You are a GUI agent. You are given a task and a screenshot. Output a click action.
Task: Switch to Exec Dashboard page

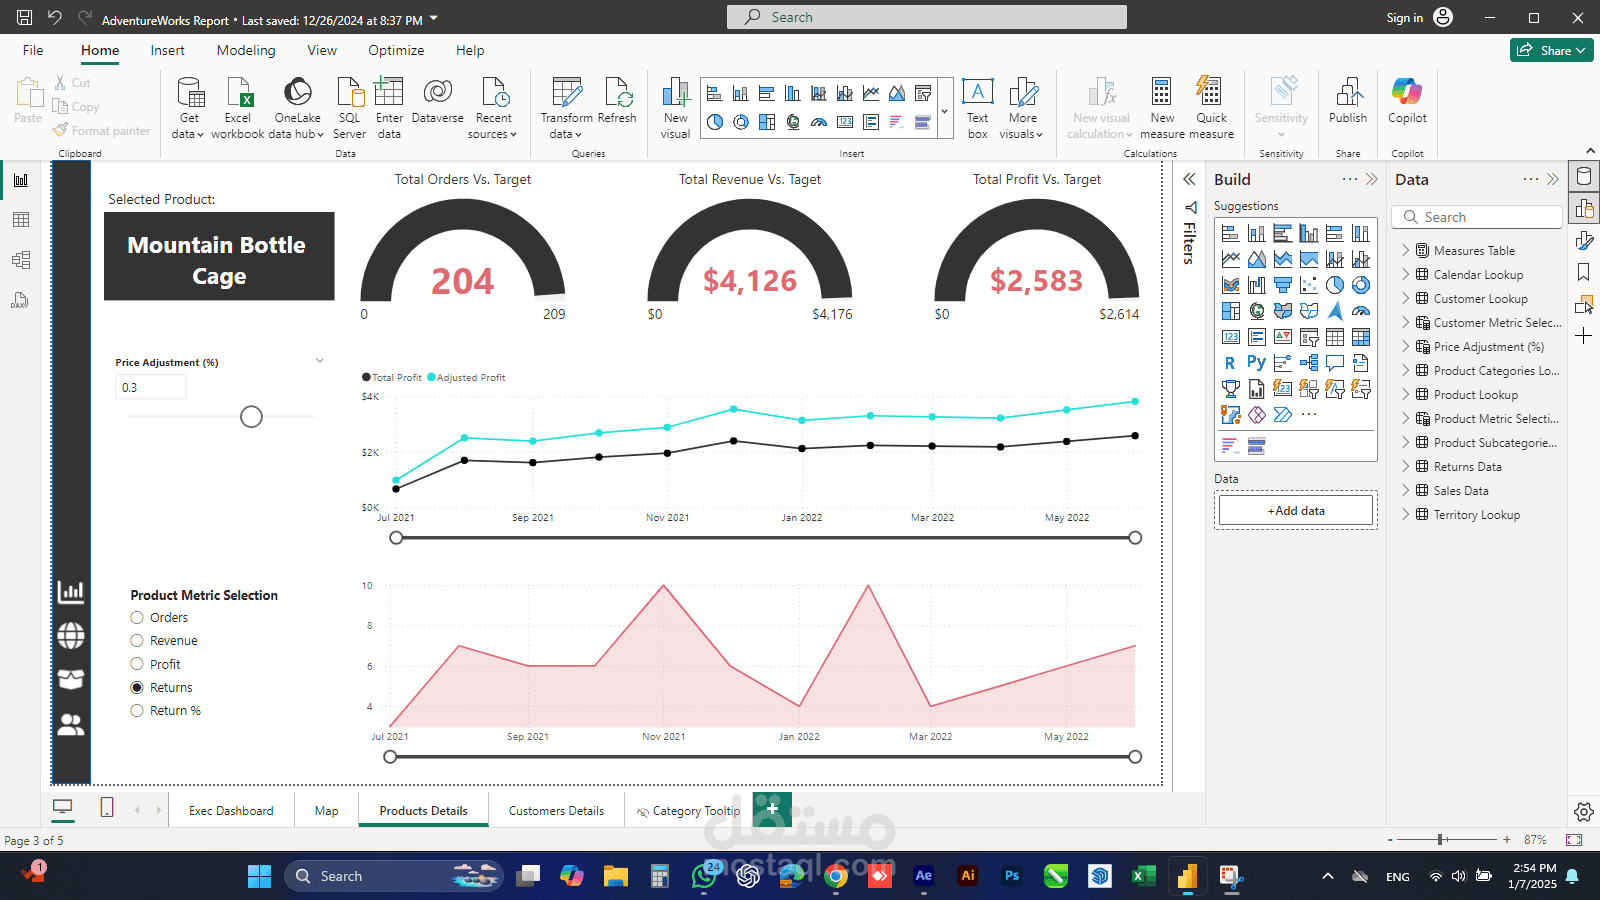point(231,811)
